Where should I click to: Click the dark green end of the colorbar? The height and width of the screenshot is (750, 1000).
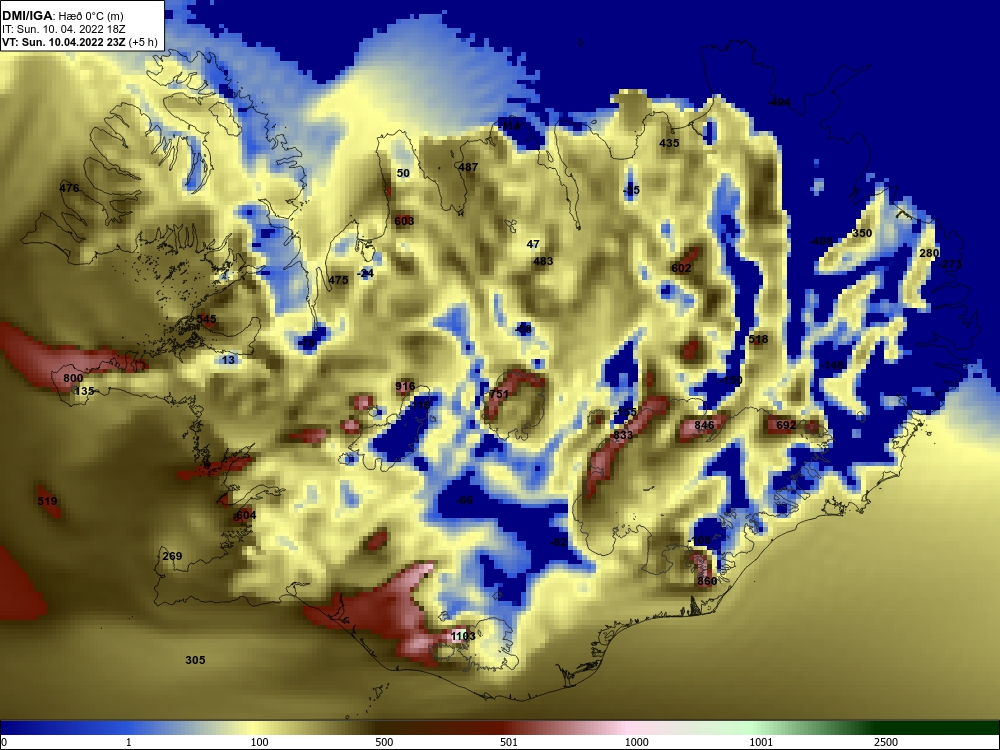tap(938, 728)
